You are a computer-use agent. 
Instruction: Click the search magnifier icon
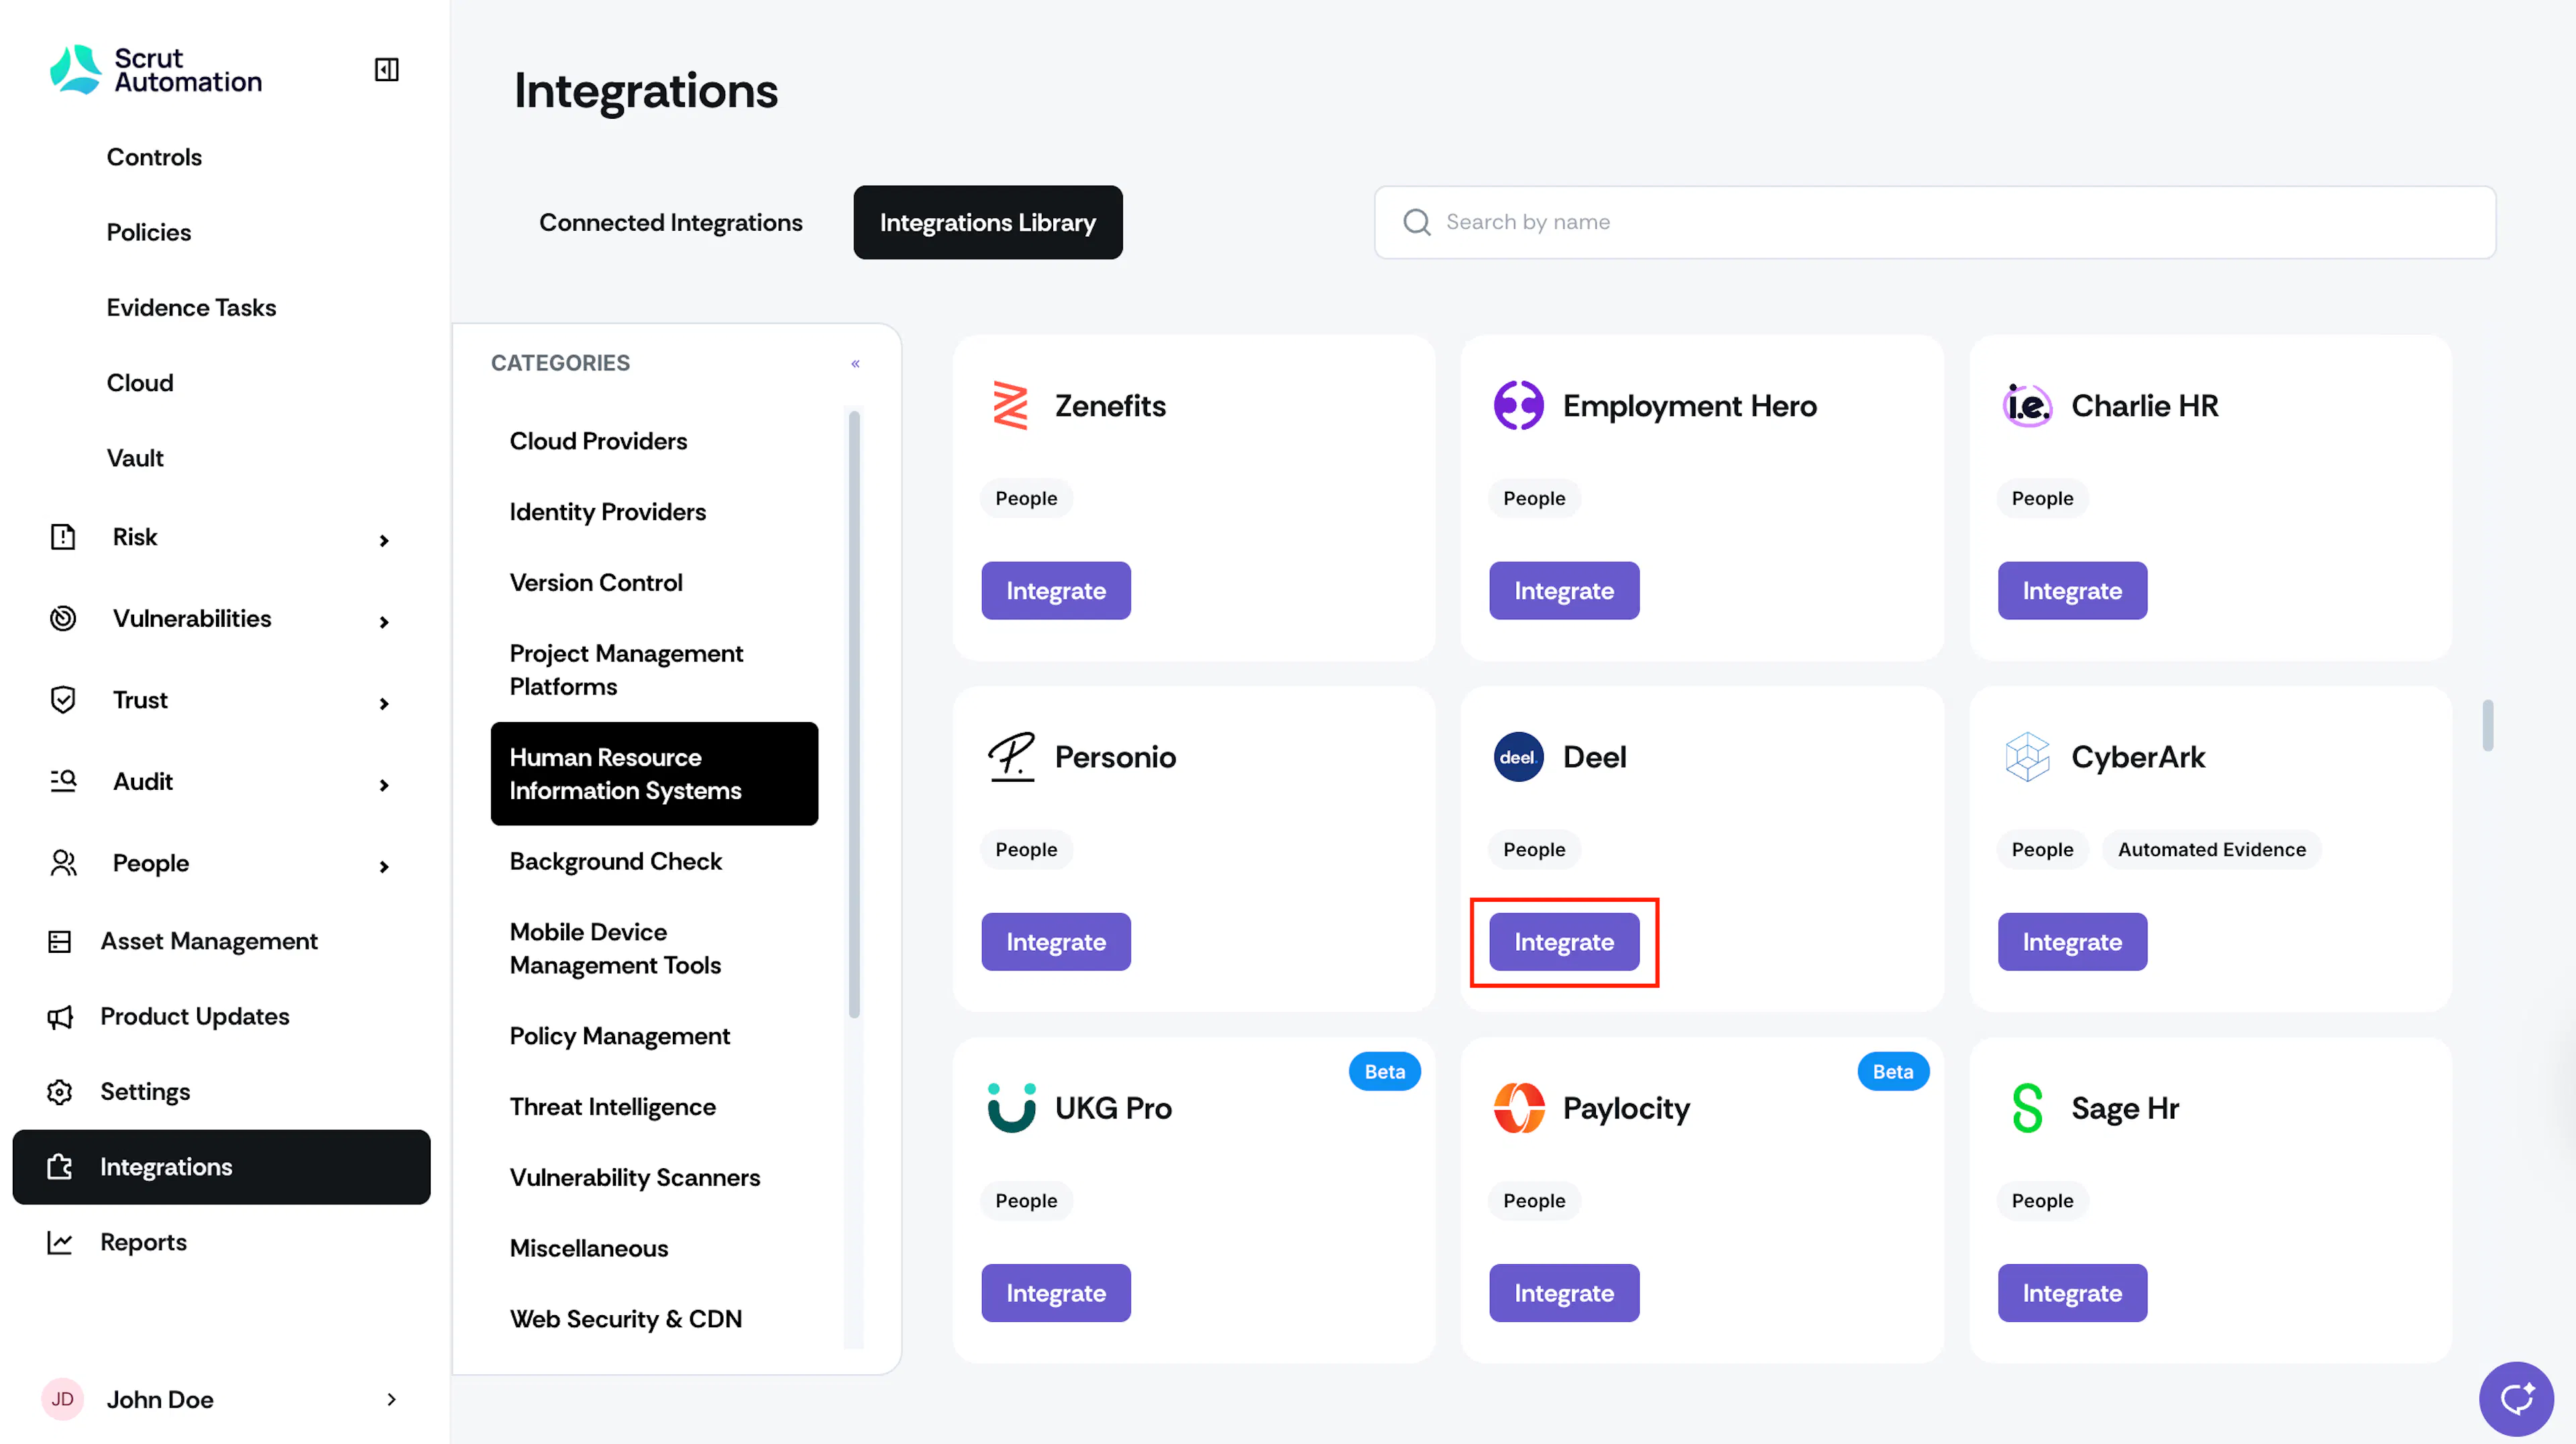pos(1416,222)
